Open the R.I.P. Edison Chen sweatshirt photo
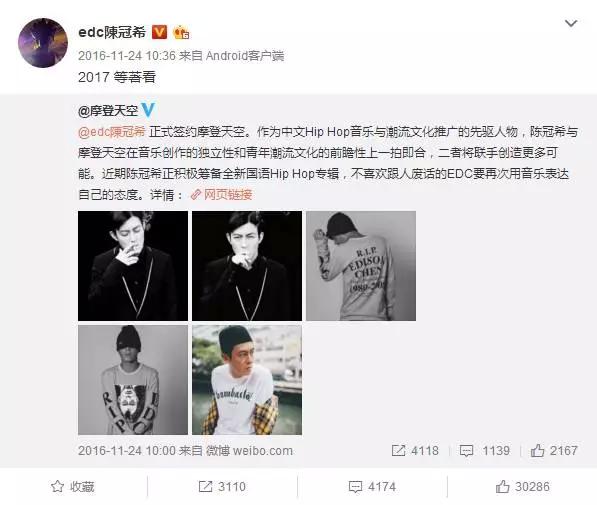 [x=361, y=266]
